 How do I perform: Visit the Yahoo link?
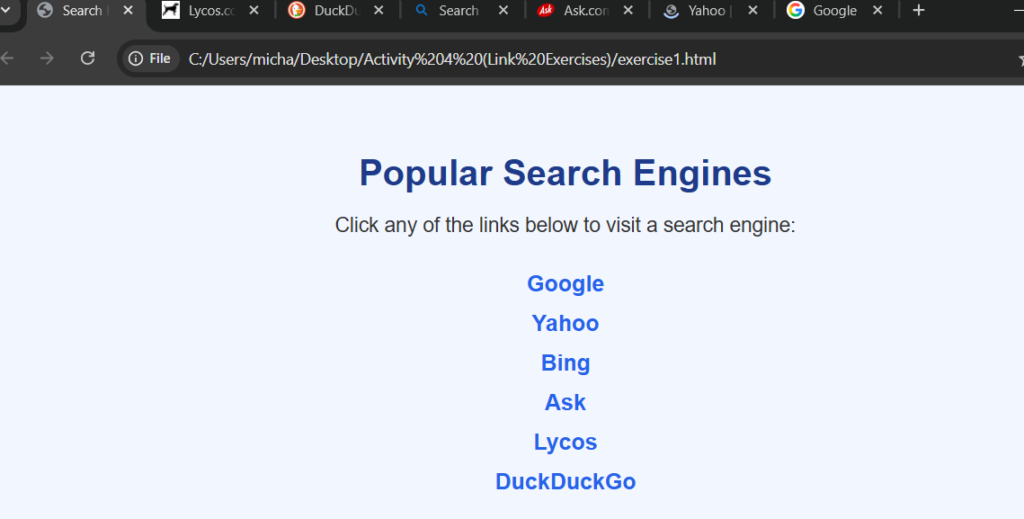click(x=565, y=323)
